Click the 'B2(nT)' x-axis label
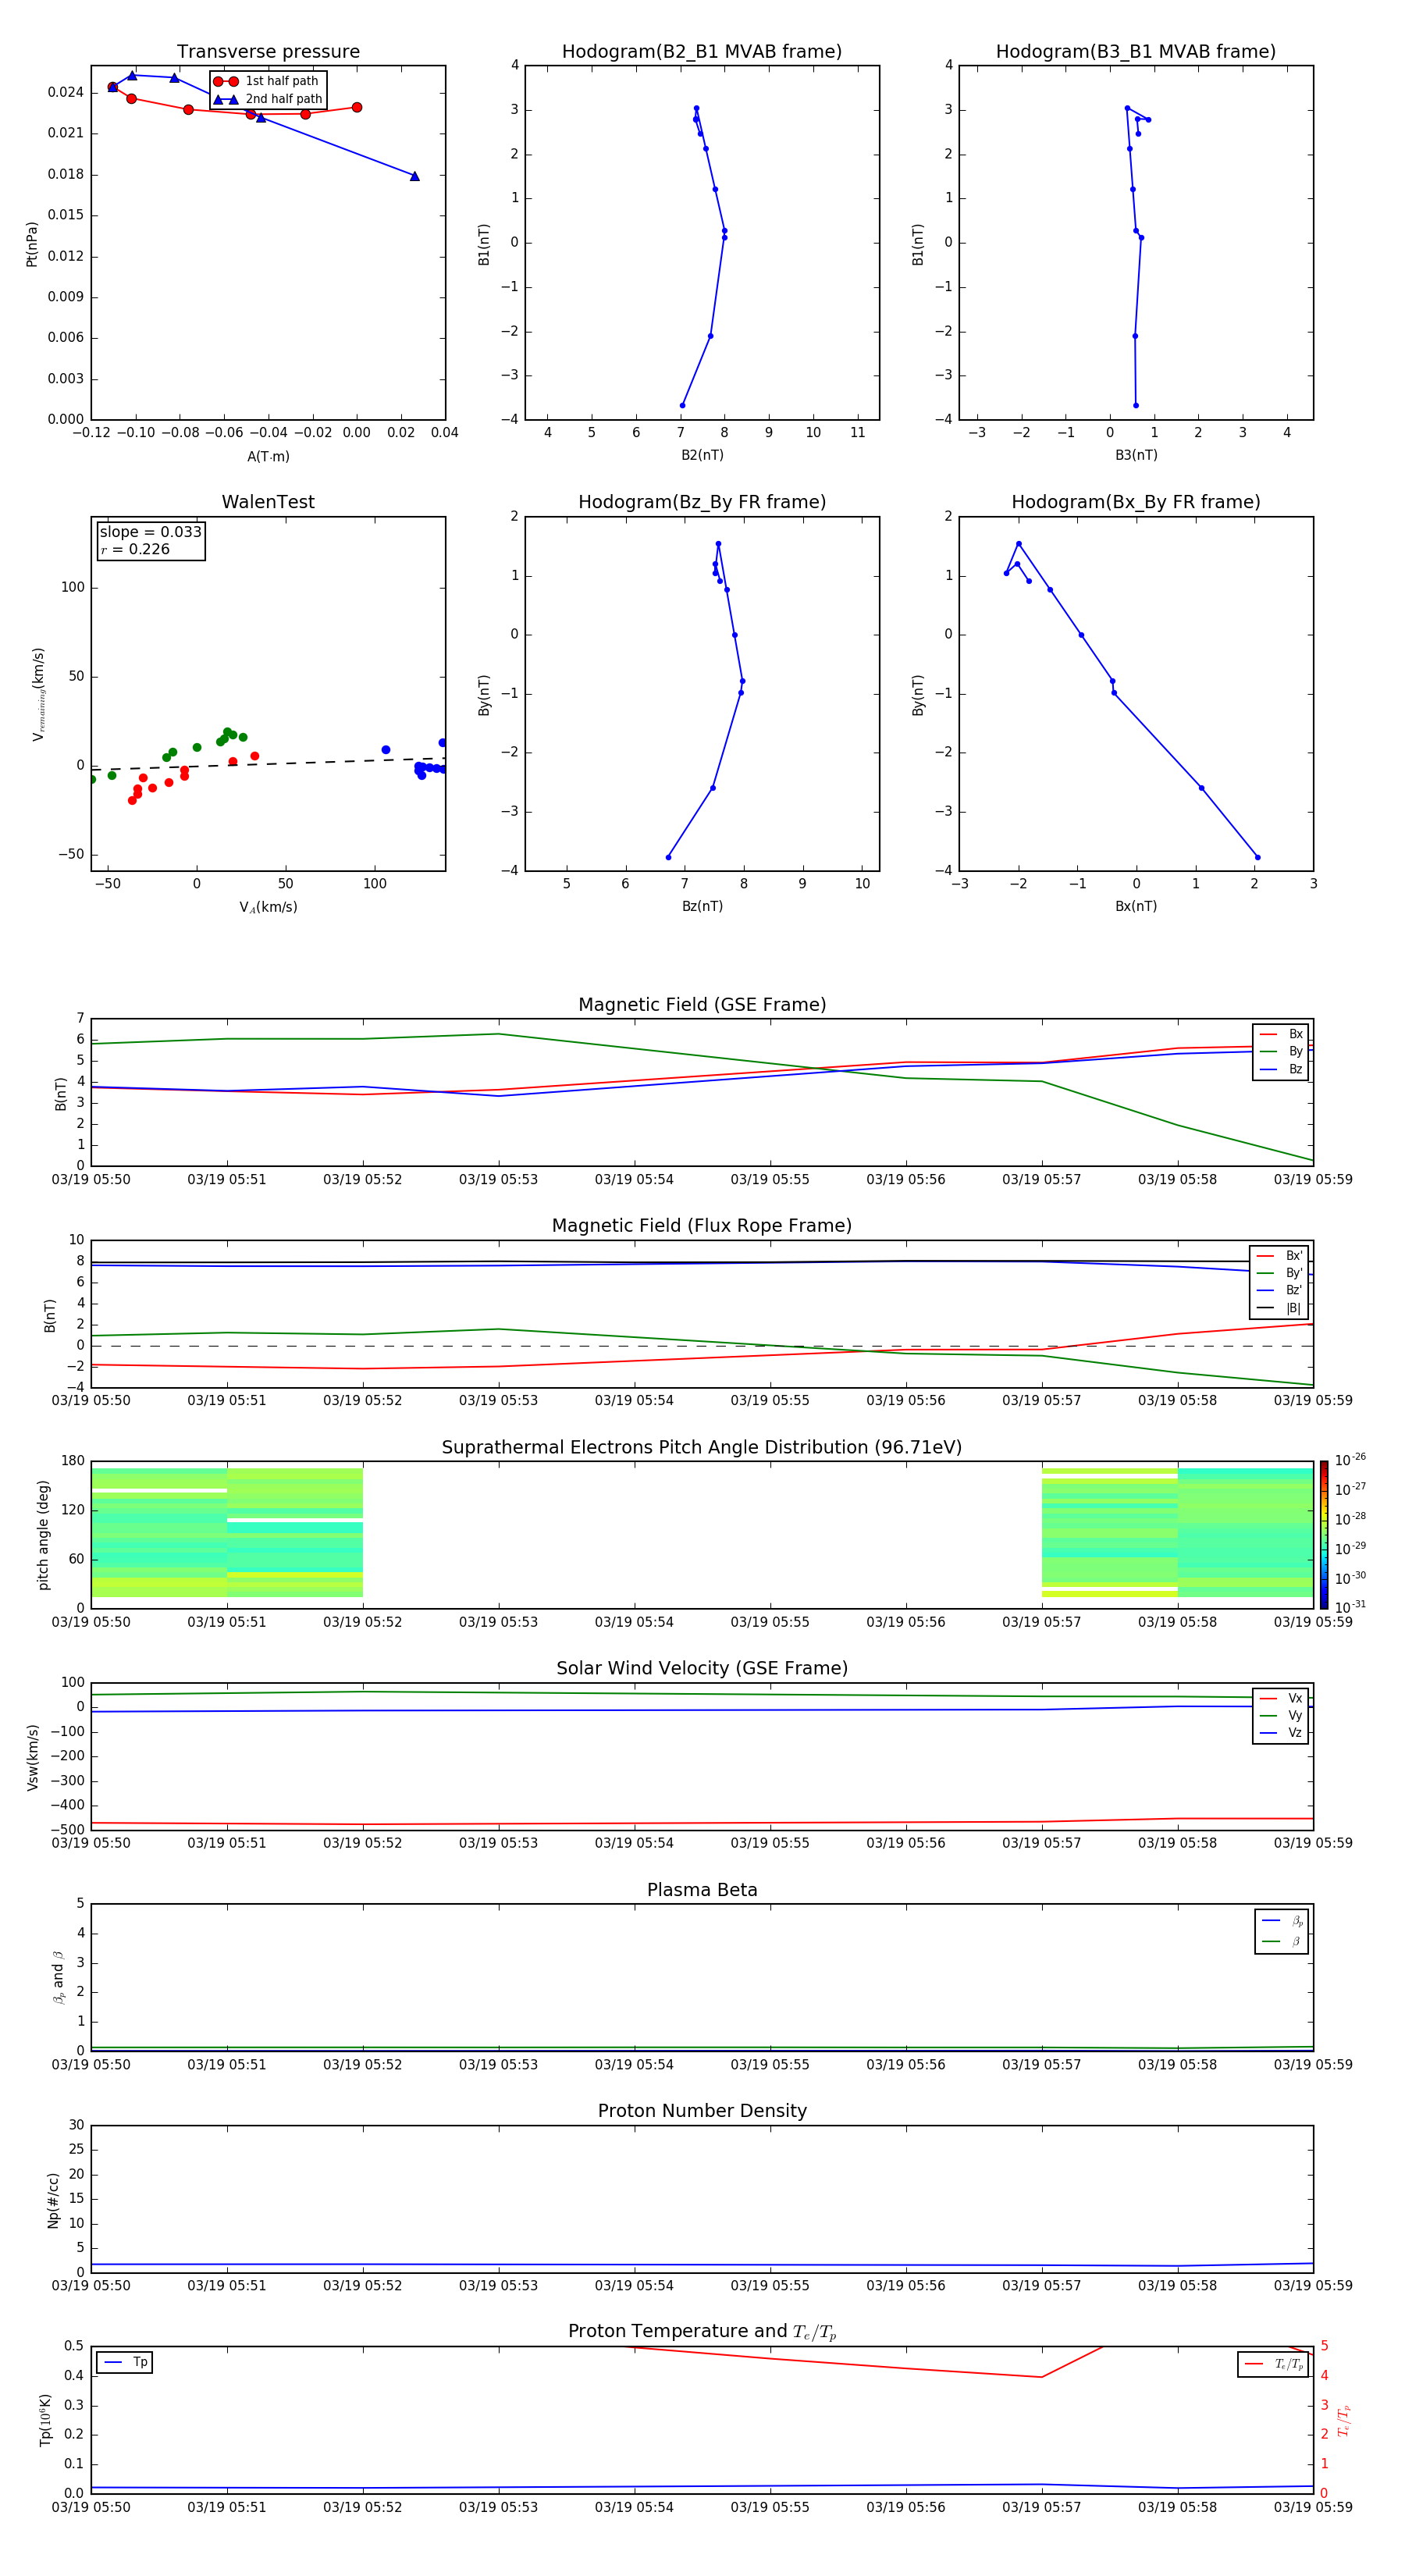This screenshot has height=2576, width=1405. pyautogui.click(x=702, y=455)
